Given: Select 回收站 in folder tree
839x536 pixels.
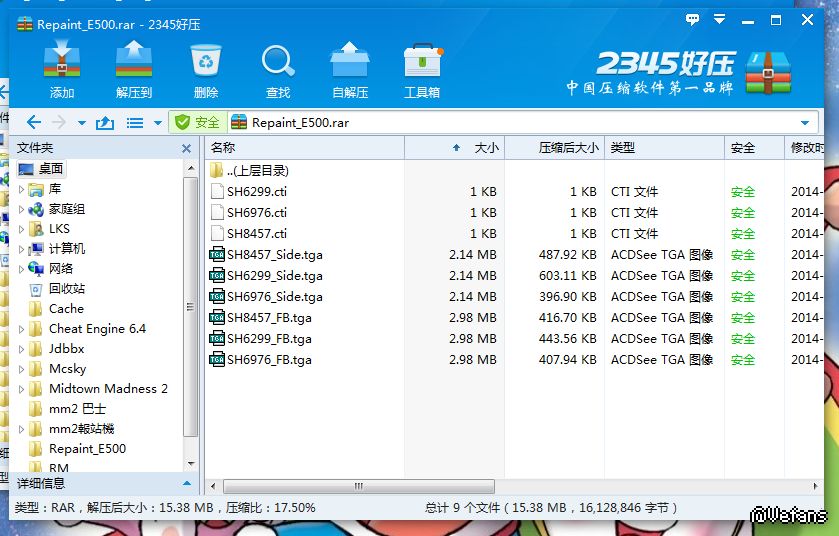Looking at the screenshot, I should (x=57, y=289).
